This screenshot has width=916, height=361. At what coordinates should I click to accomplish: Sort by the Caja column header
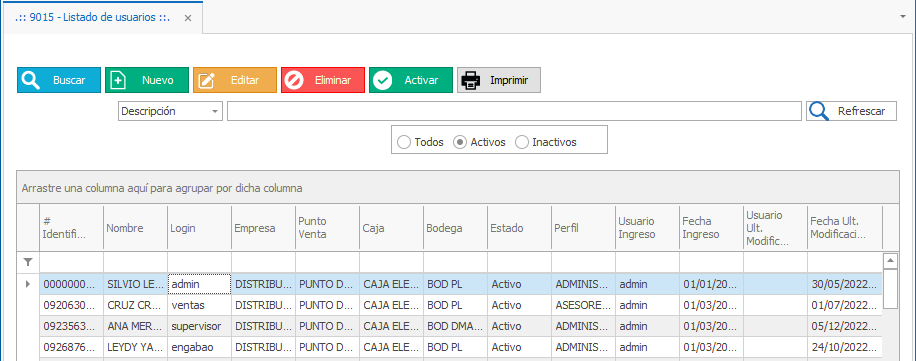[x=391, y=228]
